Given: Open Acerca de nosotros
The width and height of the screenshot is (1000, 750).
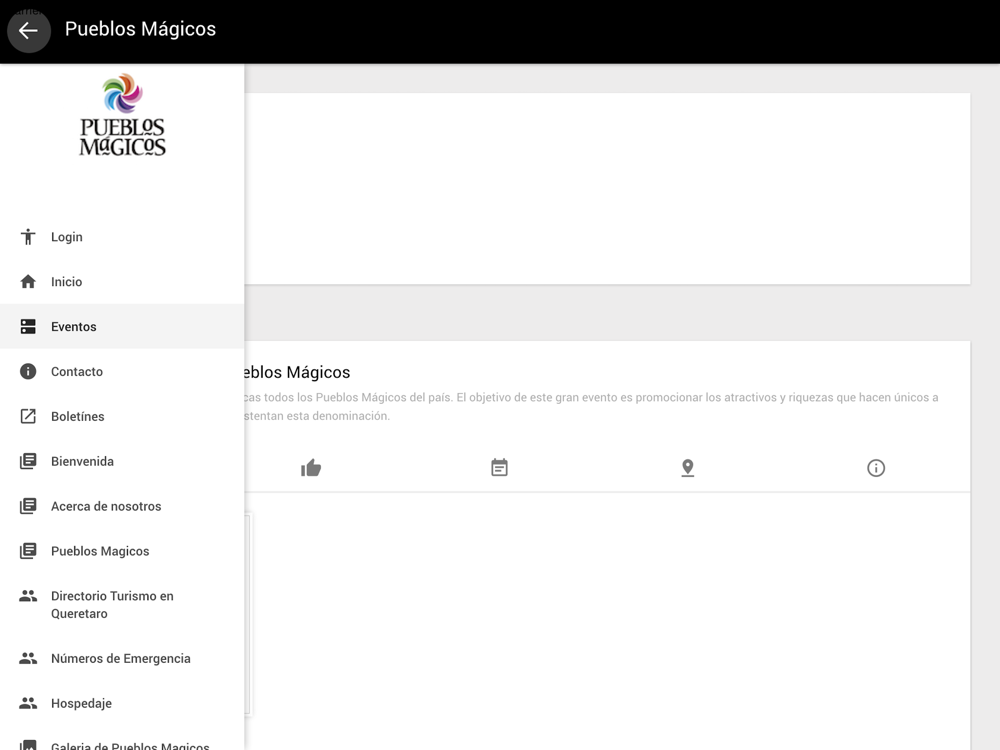Looking at the screenshot, I should click(122, 506).
